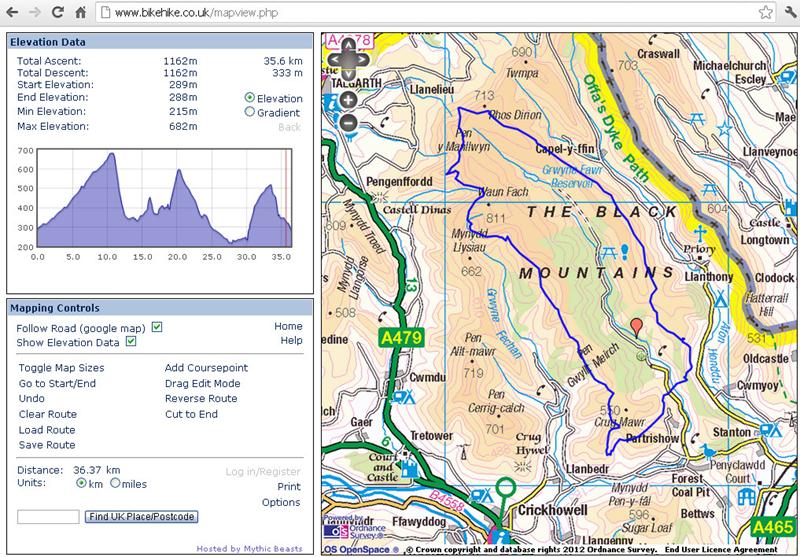Disable the Follow Road checkbox
The width and height of the screenshot is (800, 557).
[x=157, y=327]
